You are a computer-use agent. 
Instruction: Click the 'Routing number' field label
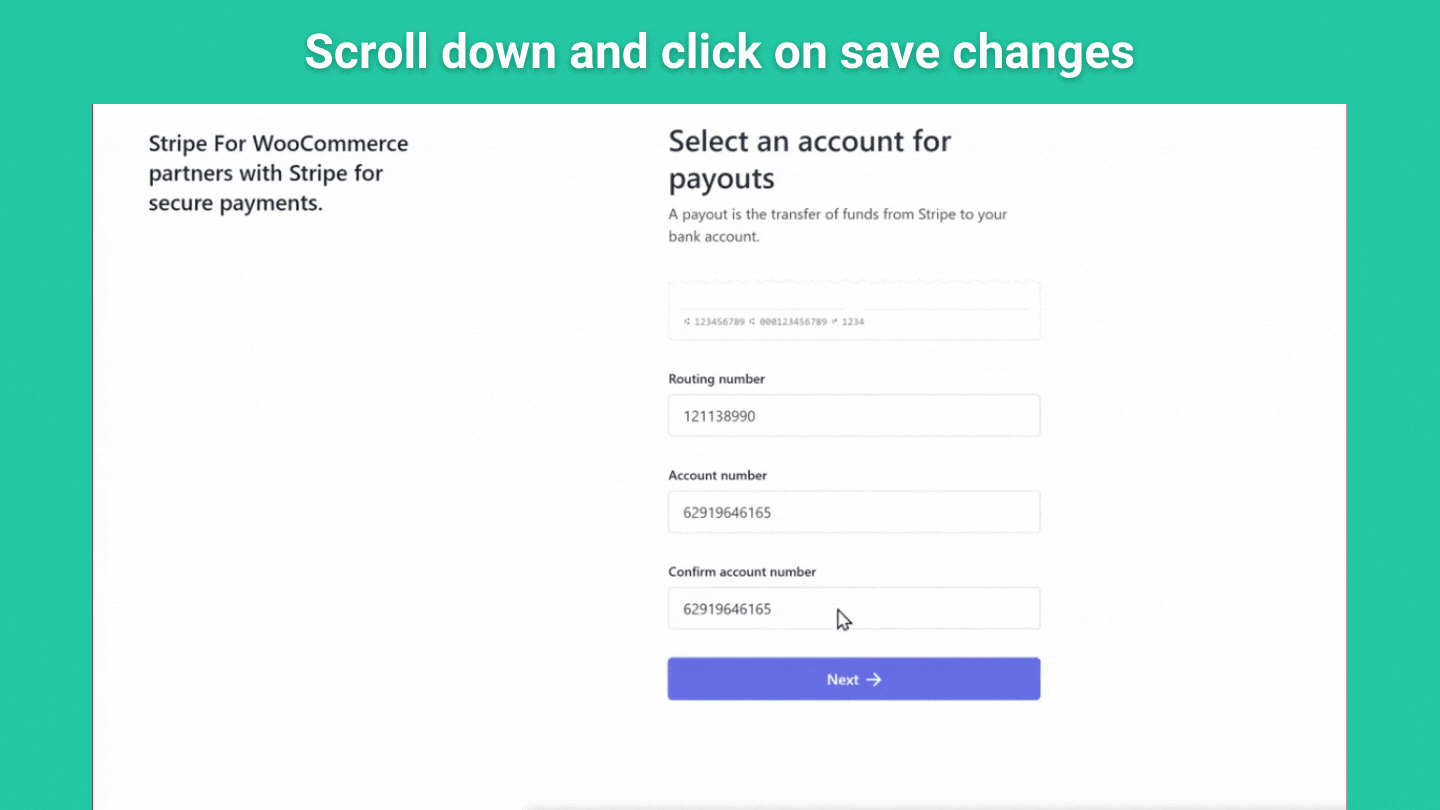(716, 379)
